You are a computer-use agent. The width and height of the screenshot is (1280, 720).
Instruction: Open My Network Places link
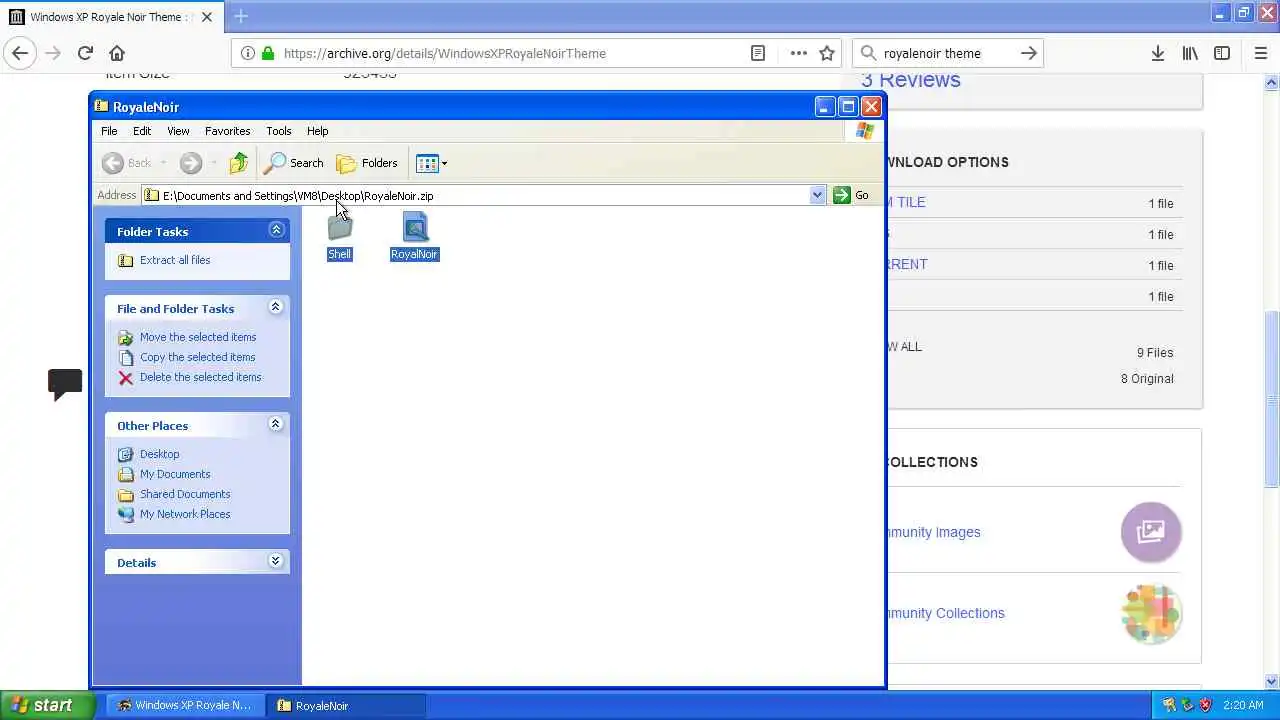coord(185,514)
